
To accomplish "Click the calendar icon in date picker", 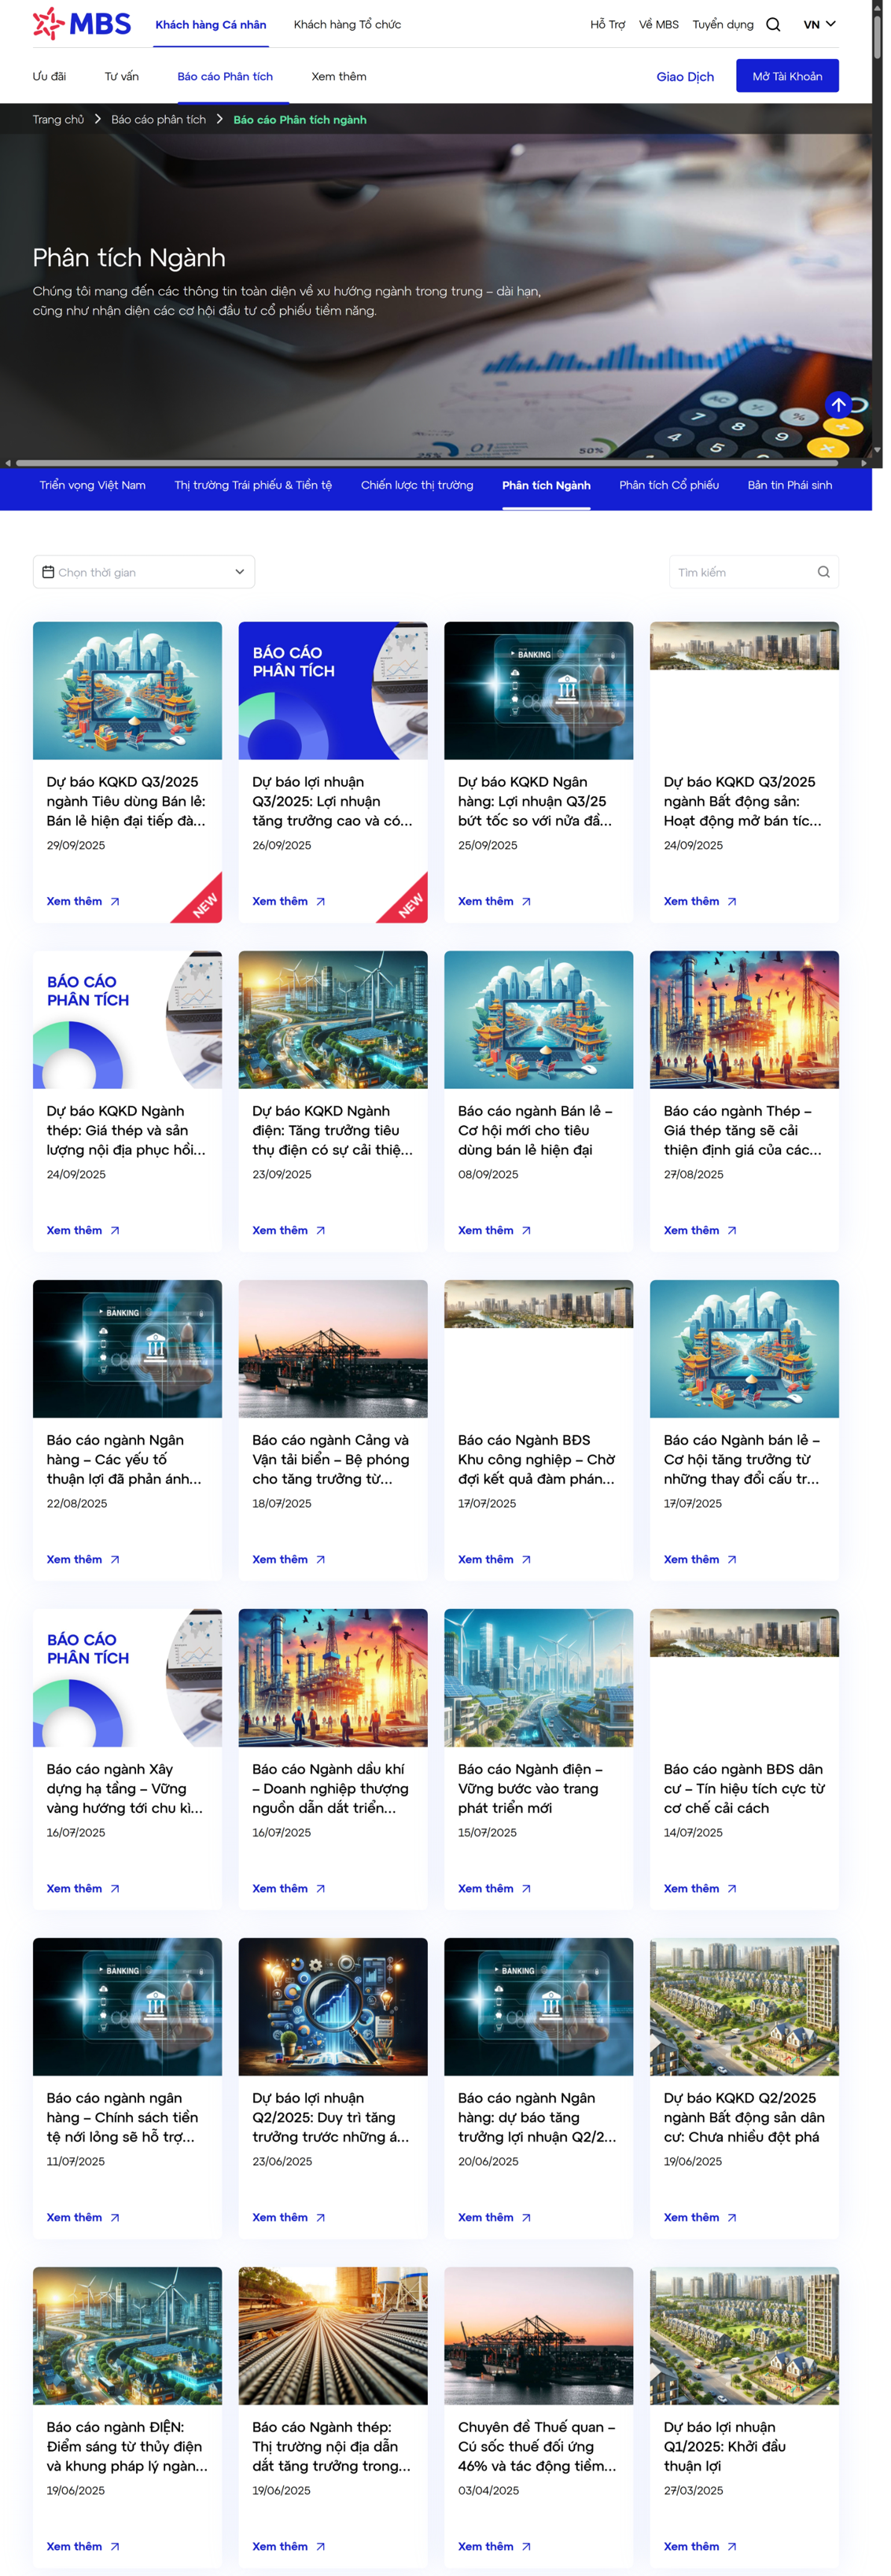I will pos(48,572).
